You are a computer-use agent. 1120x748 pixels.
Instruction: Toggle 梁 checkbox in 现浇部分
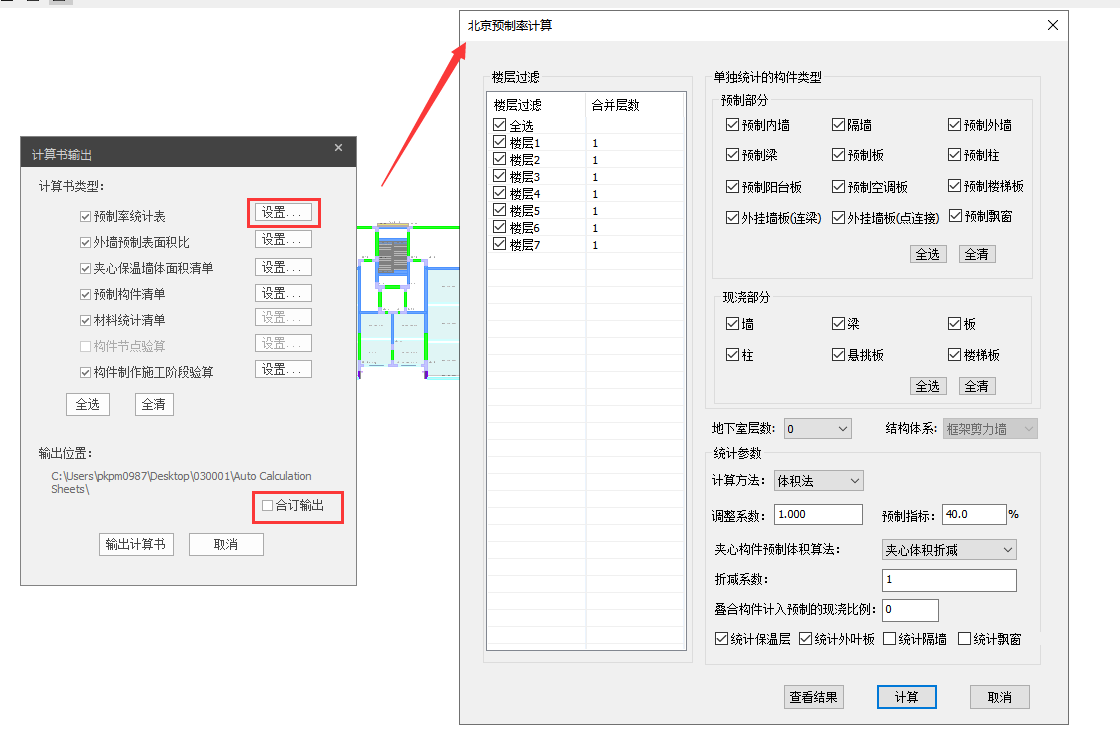[x=839, y=324]
